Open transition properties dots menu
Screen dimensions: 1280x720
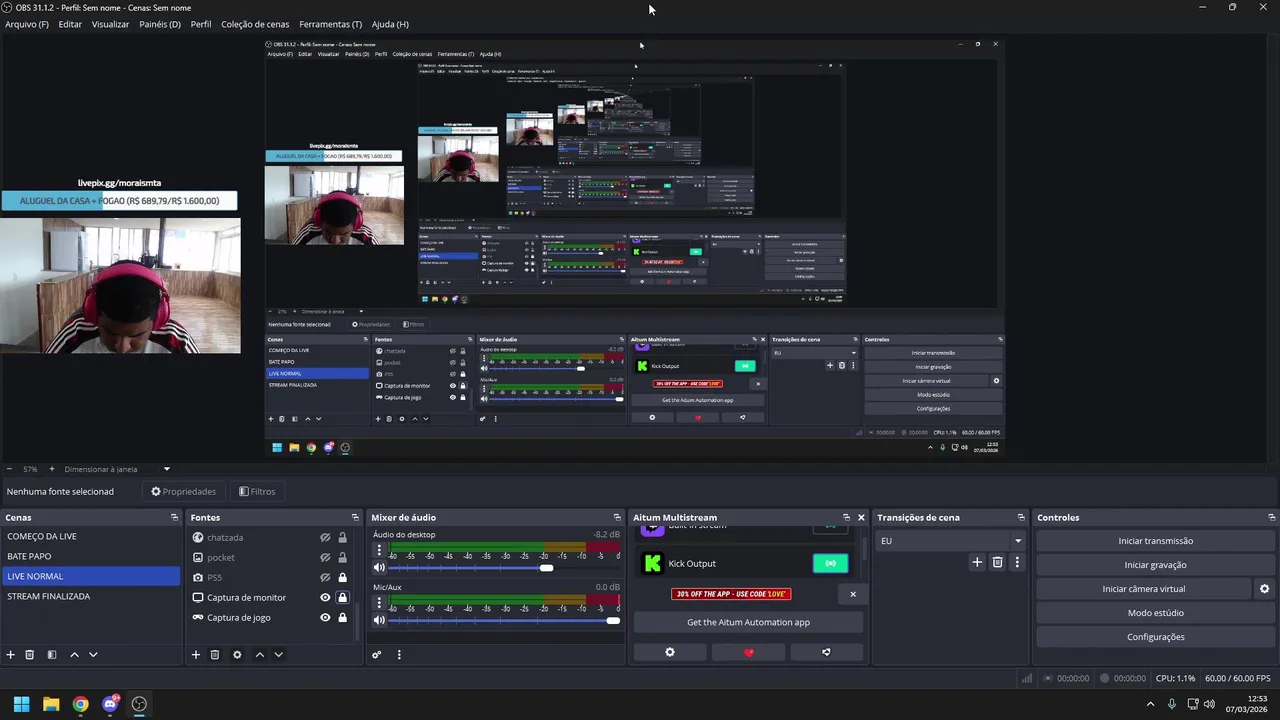point(1017,563)
